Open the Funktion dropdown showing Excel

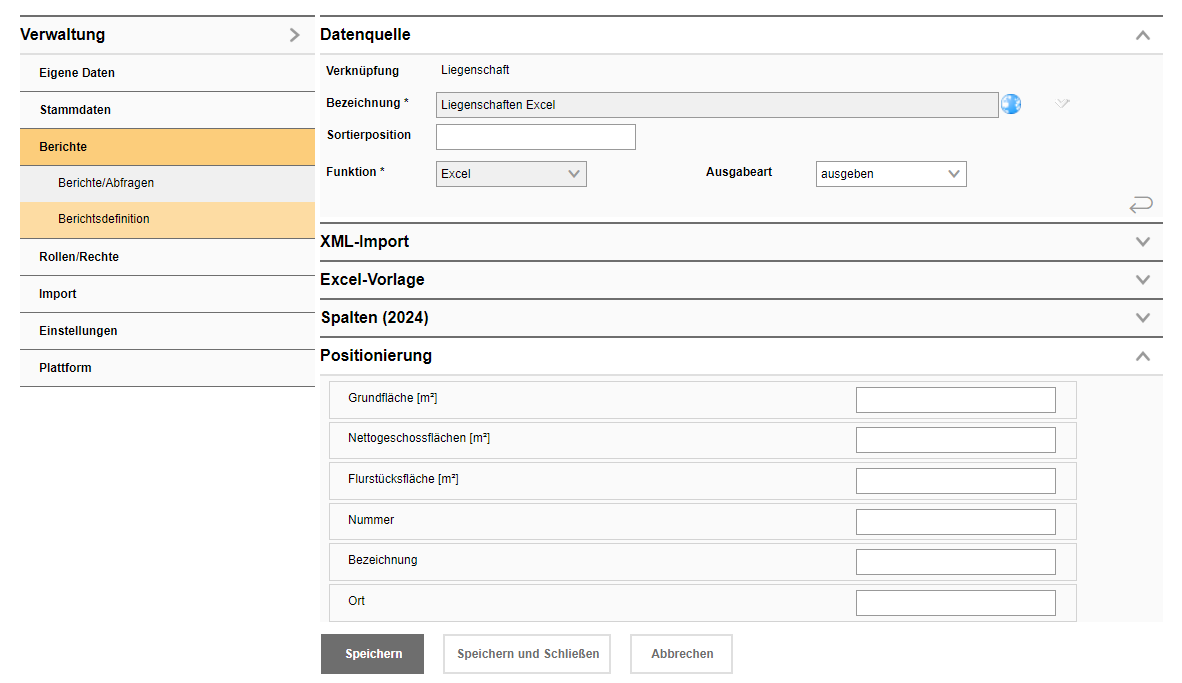pyautogui.click(x=511, y=174)
